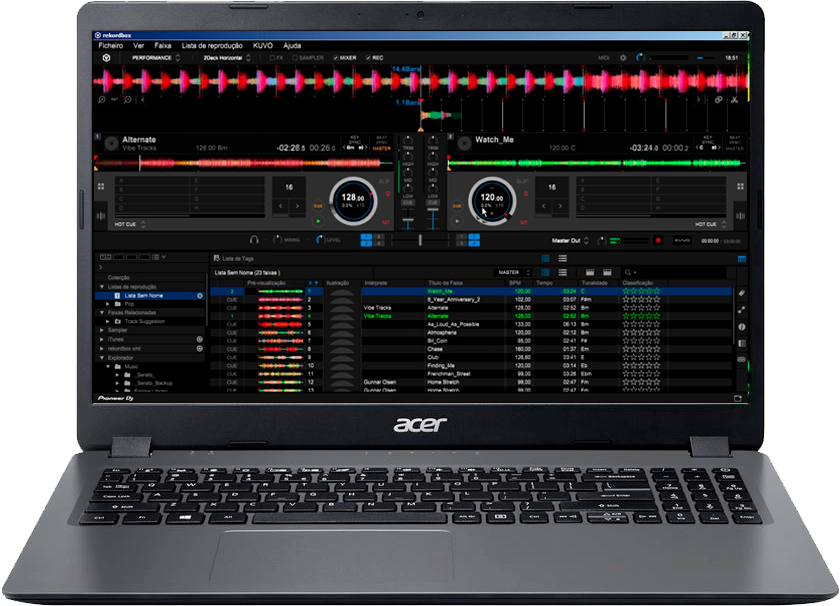Open the Lista de reprodução menu

pos(212,46)
